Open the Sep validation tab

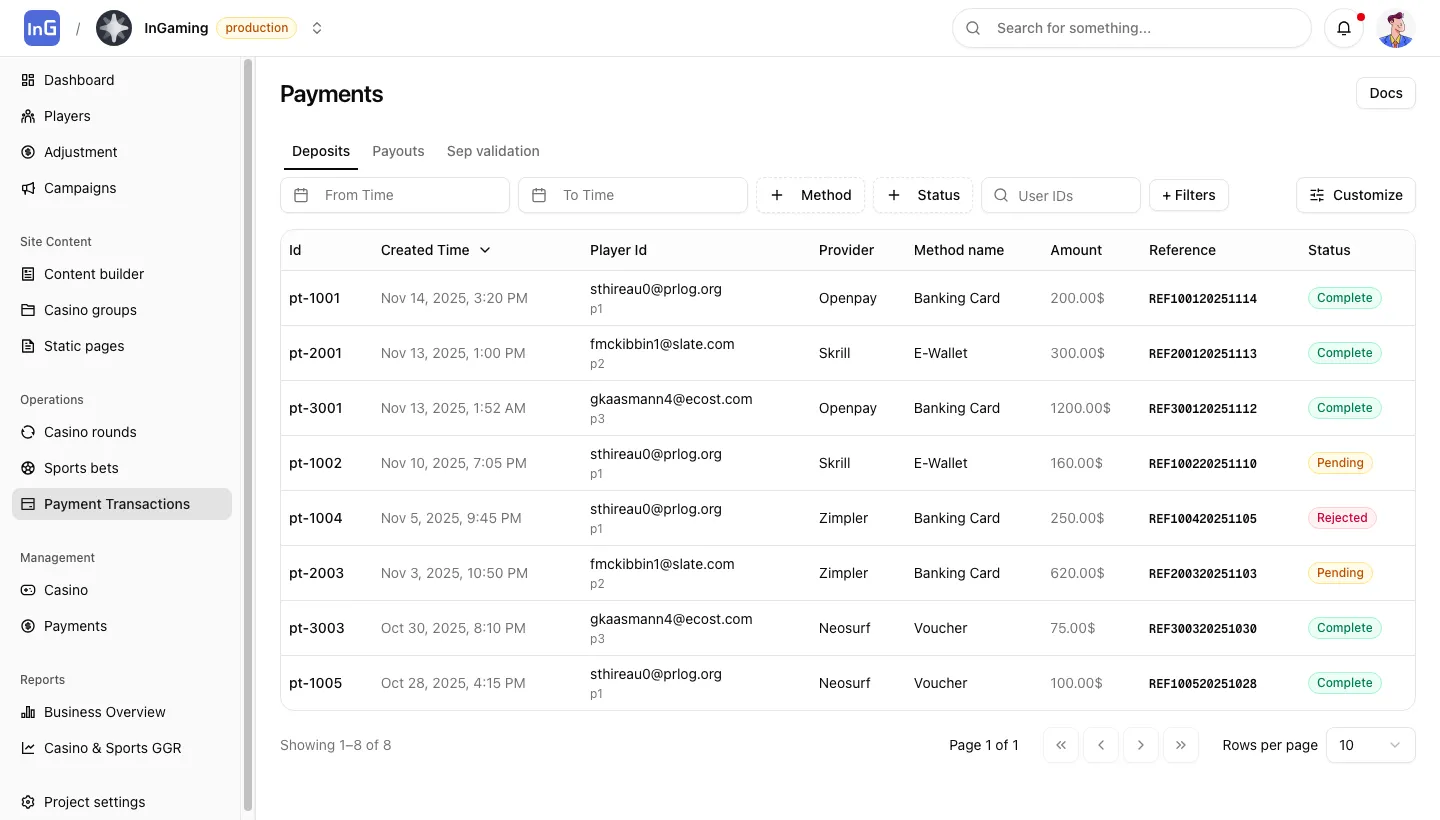click(x=493, y=151)
